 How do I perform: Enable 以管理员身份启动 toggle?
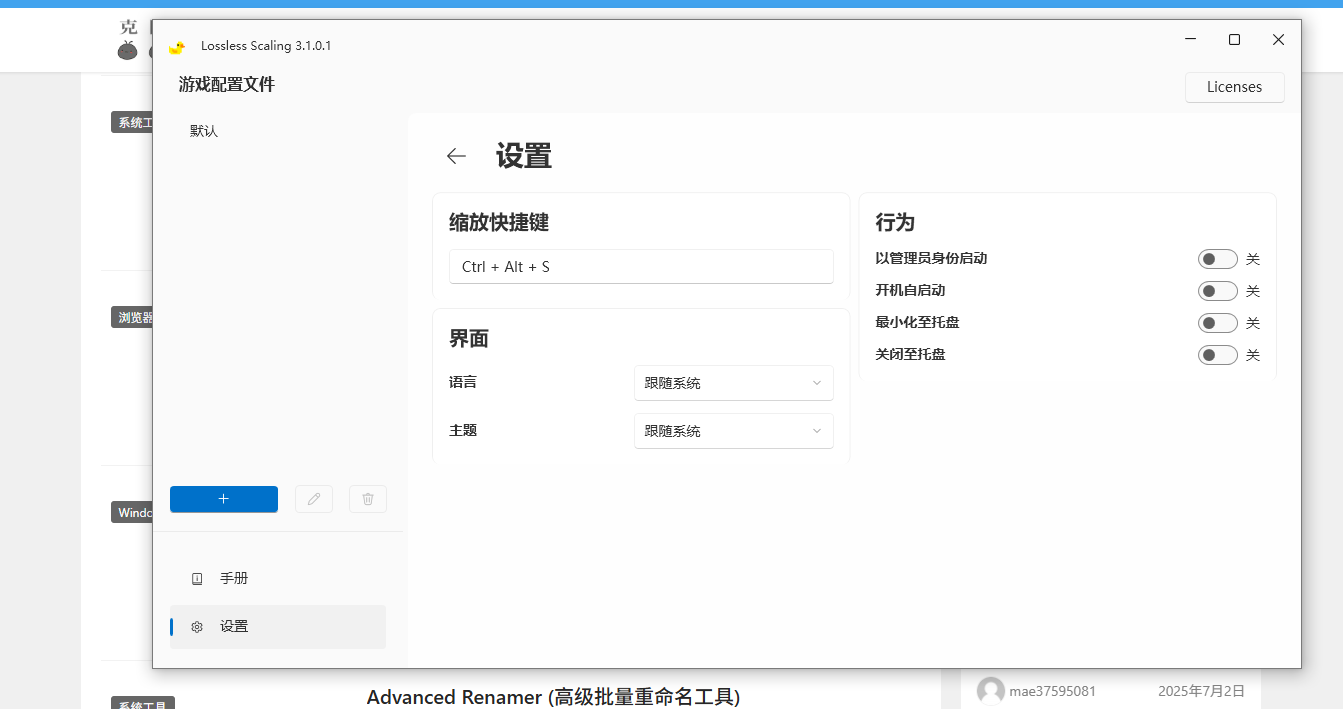click(x=1217, y=259)
